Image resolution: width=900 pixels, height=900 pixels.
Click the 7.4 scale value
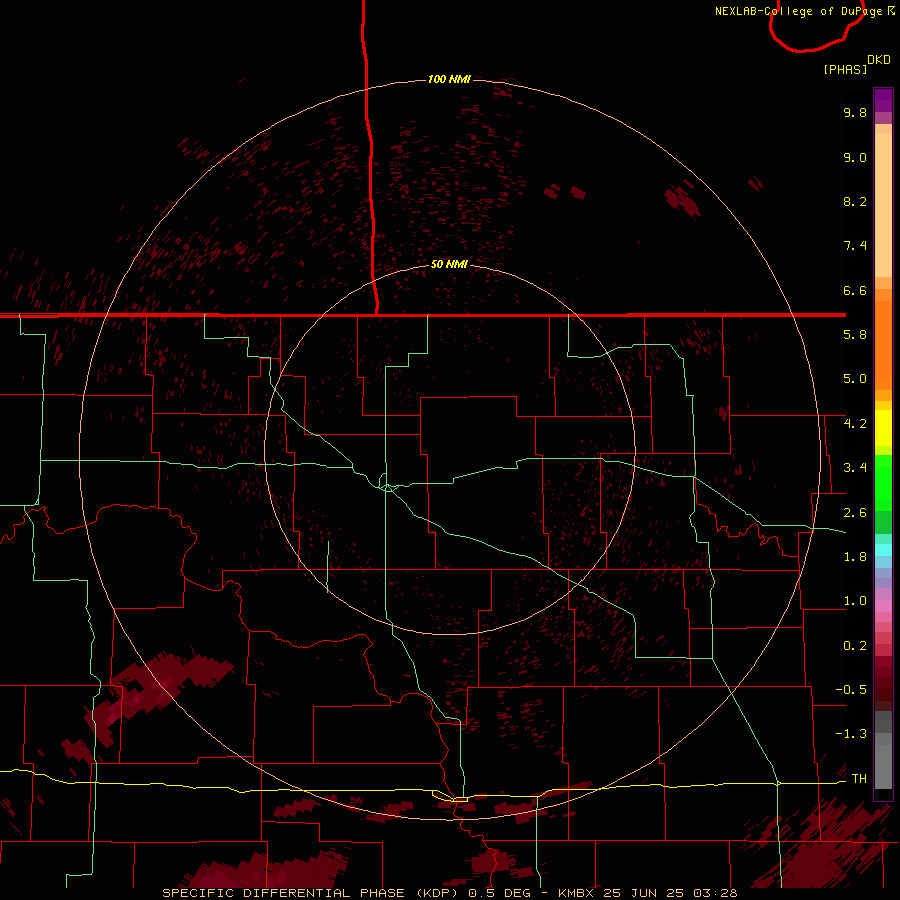point(855,246)
